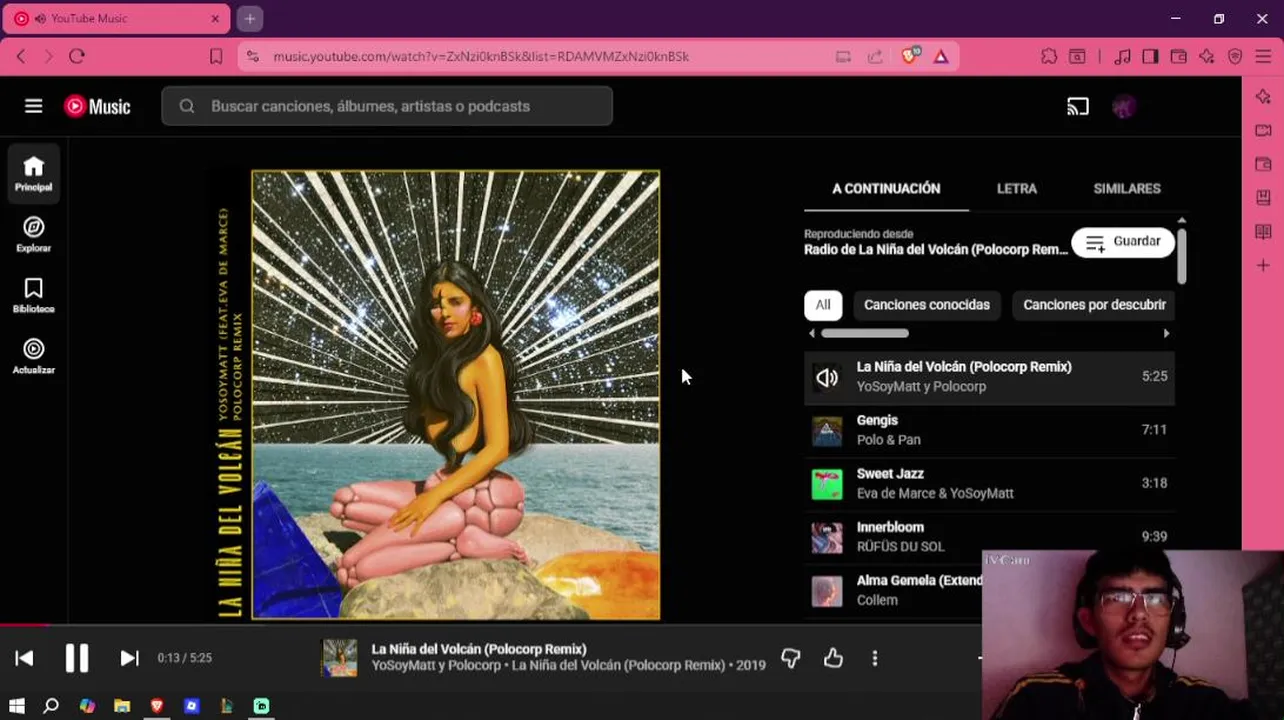The image size is (1284, 720).
Task: Open Biblioteca in the sidebar
Action: [34, 296]
